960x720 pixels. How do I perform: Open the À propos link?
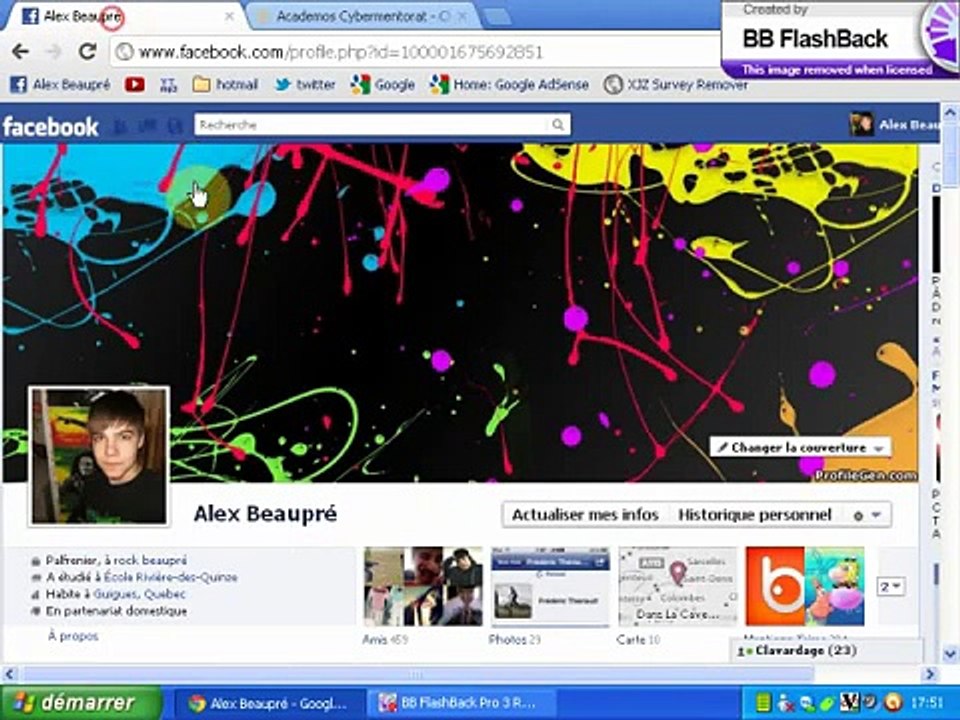coord(73,636)
